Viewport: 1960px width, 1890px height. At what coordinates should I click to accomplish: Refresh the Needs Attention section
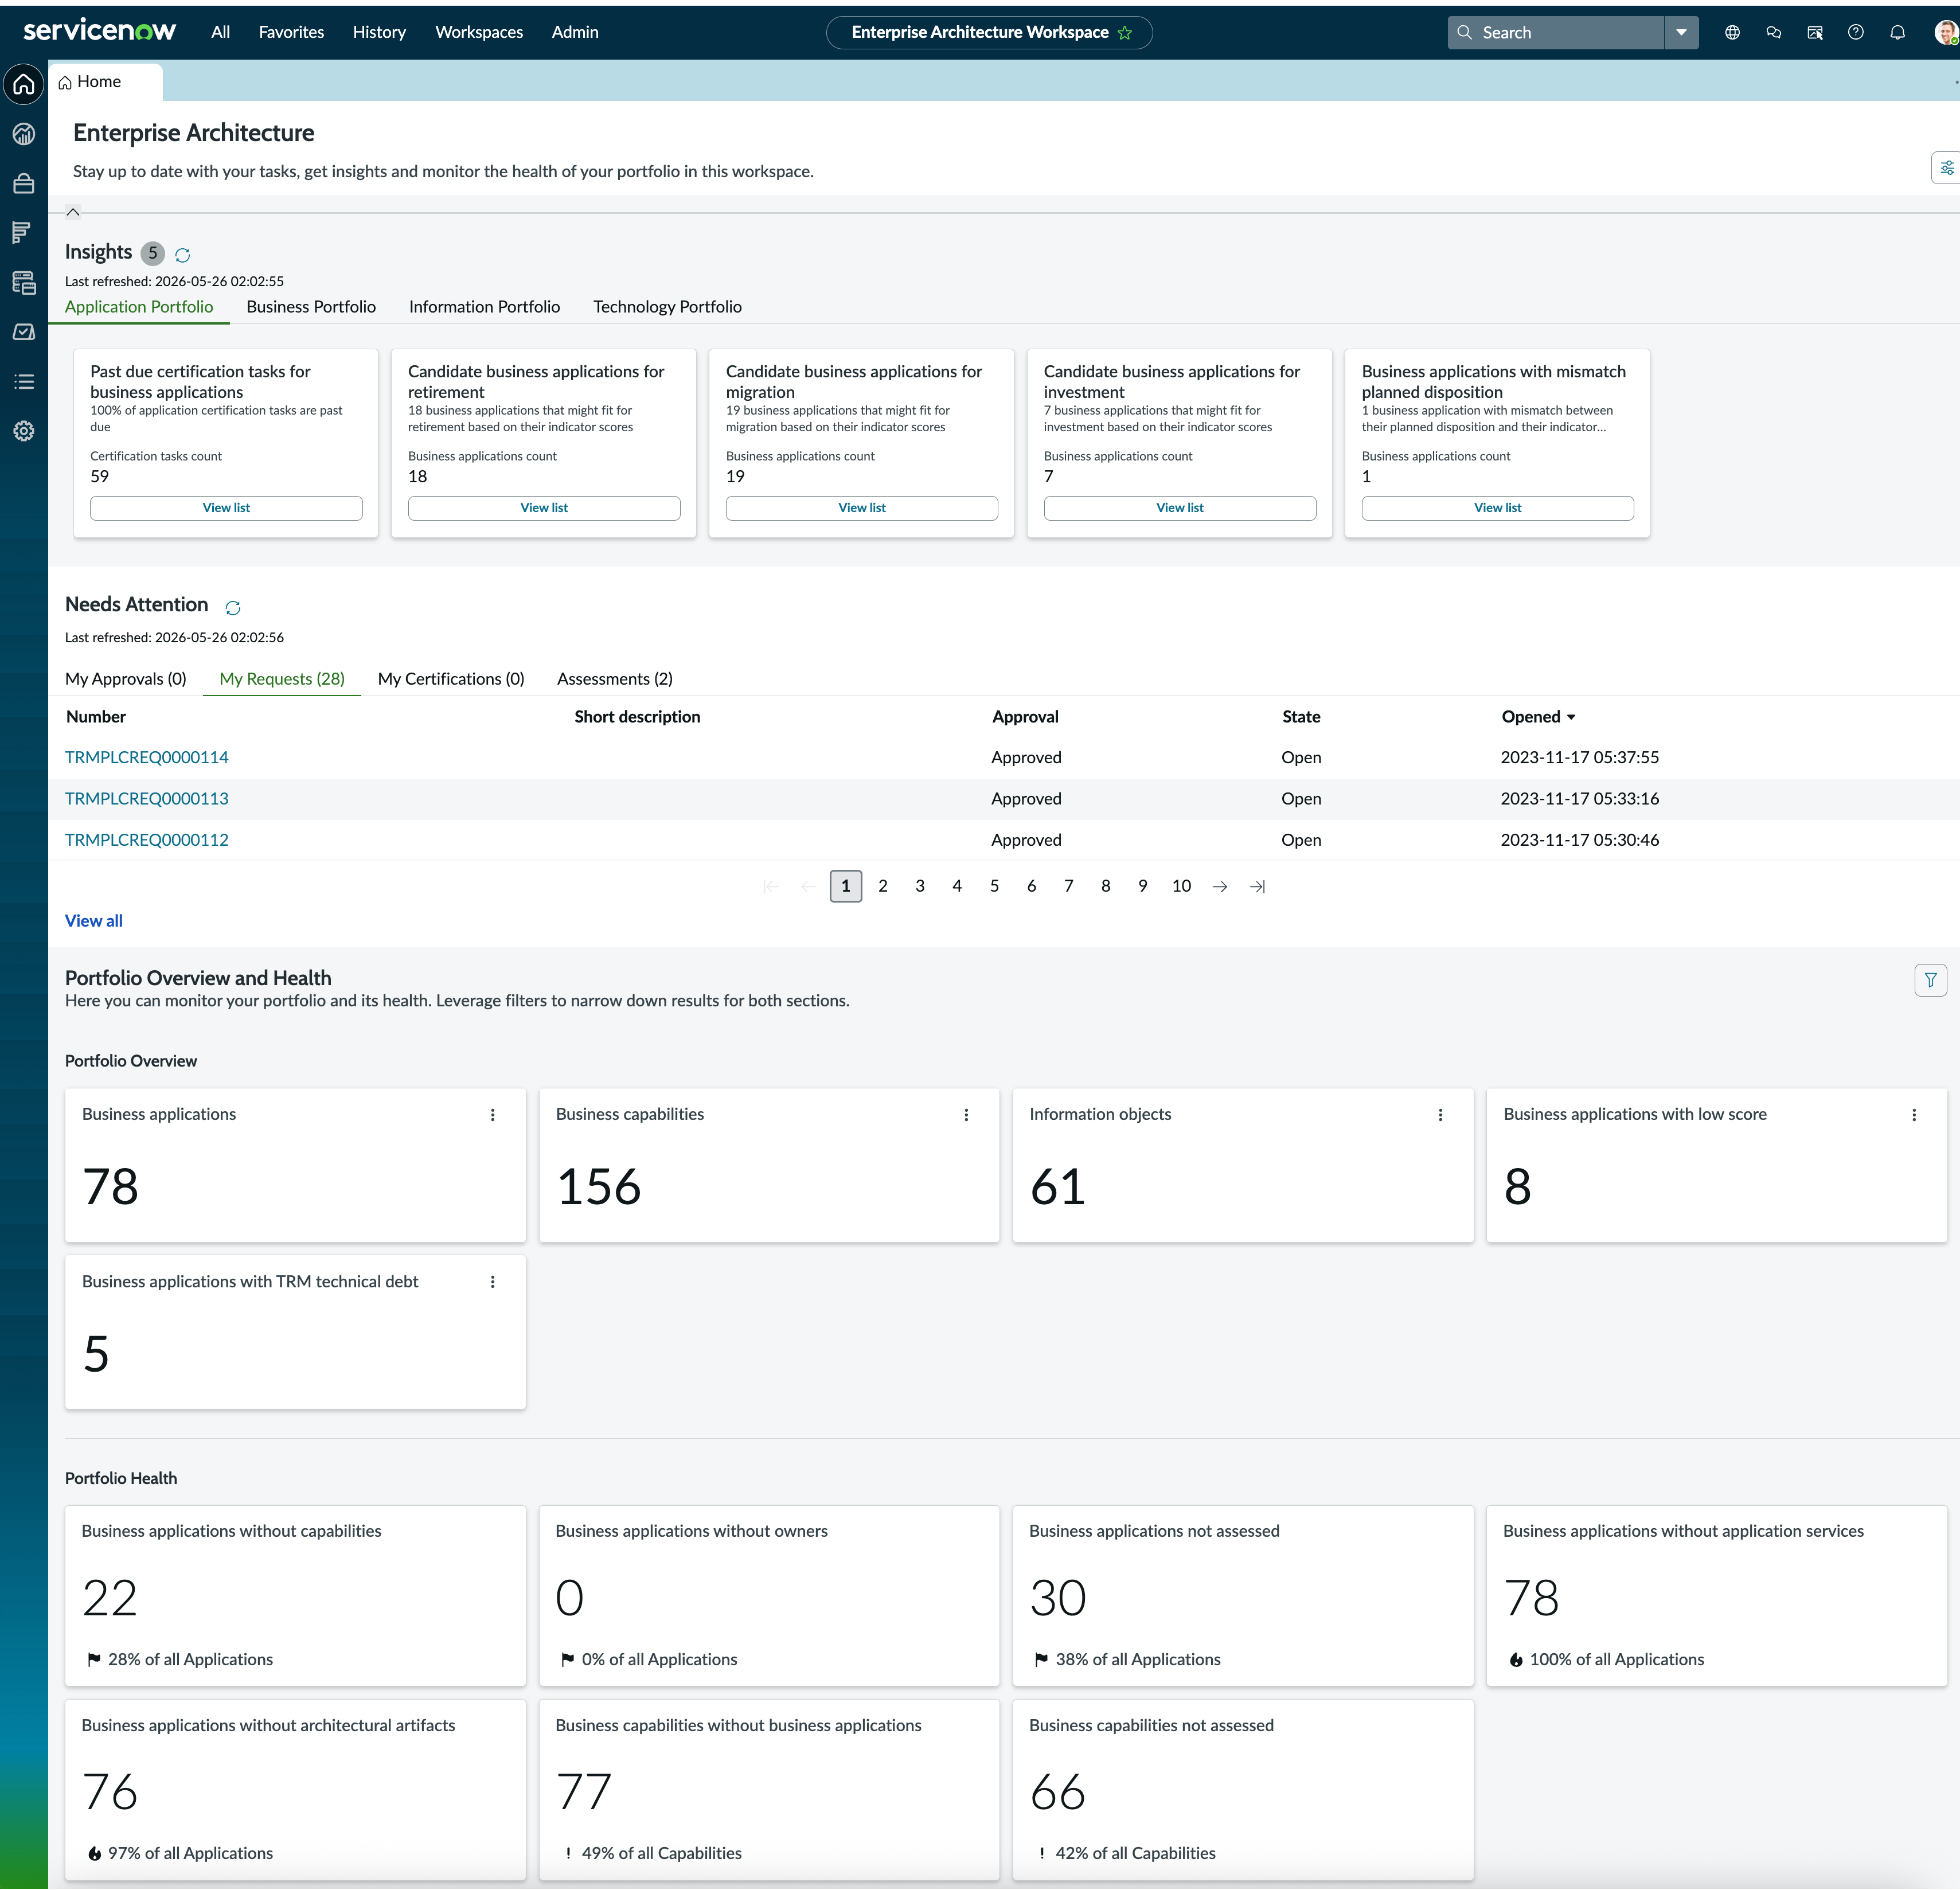click(233, 608)
